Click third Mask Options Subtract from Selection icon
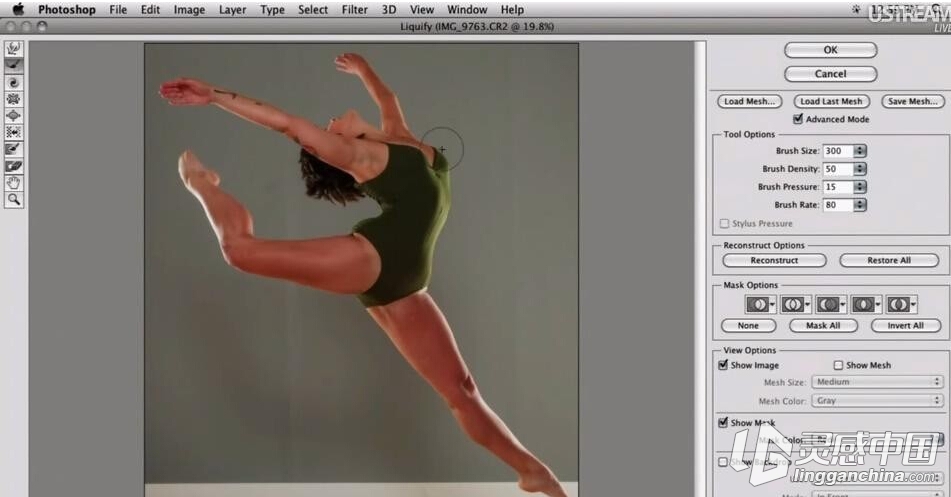The width and height of the screenshot is (951, 497). click(827, 304)
